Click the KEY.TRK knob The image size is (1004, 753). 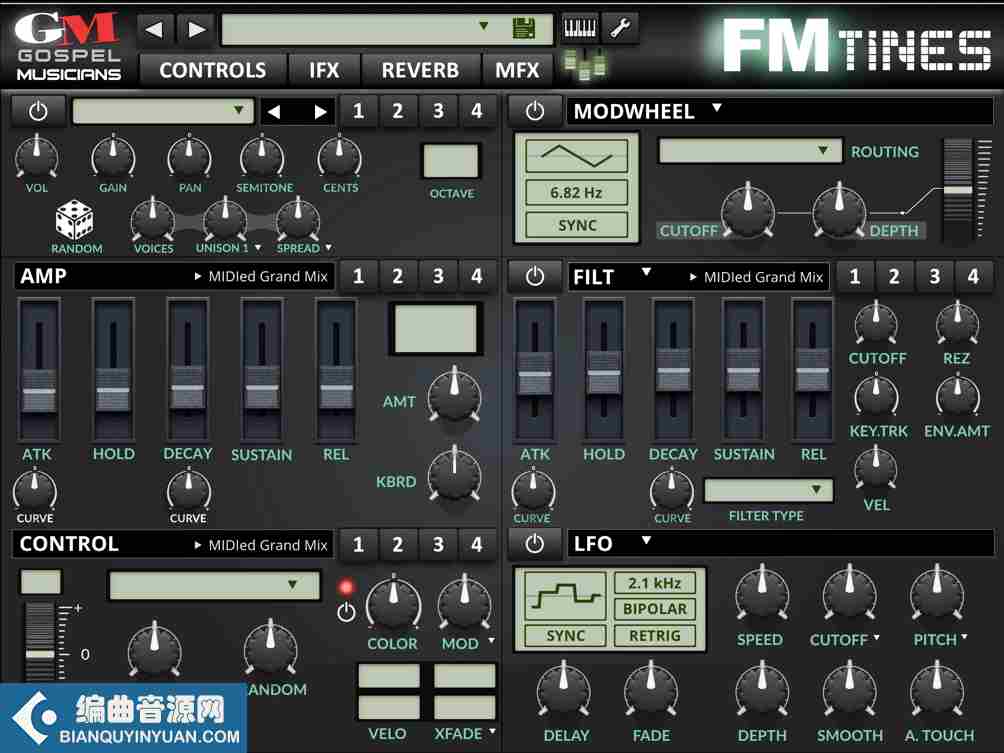point(877,397)
